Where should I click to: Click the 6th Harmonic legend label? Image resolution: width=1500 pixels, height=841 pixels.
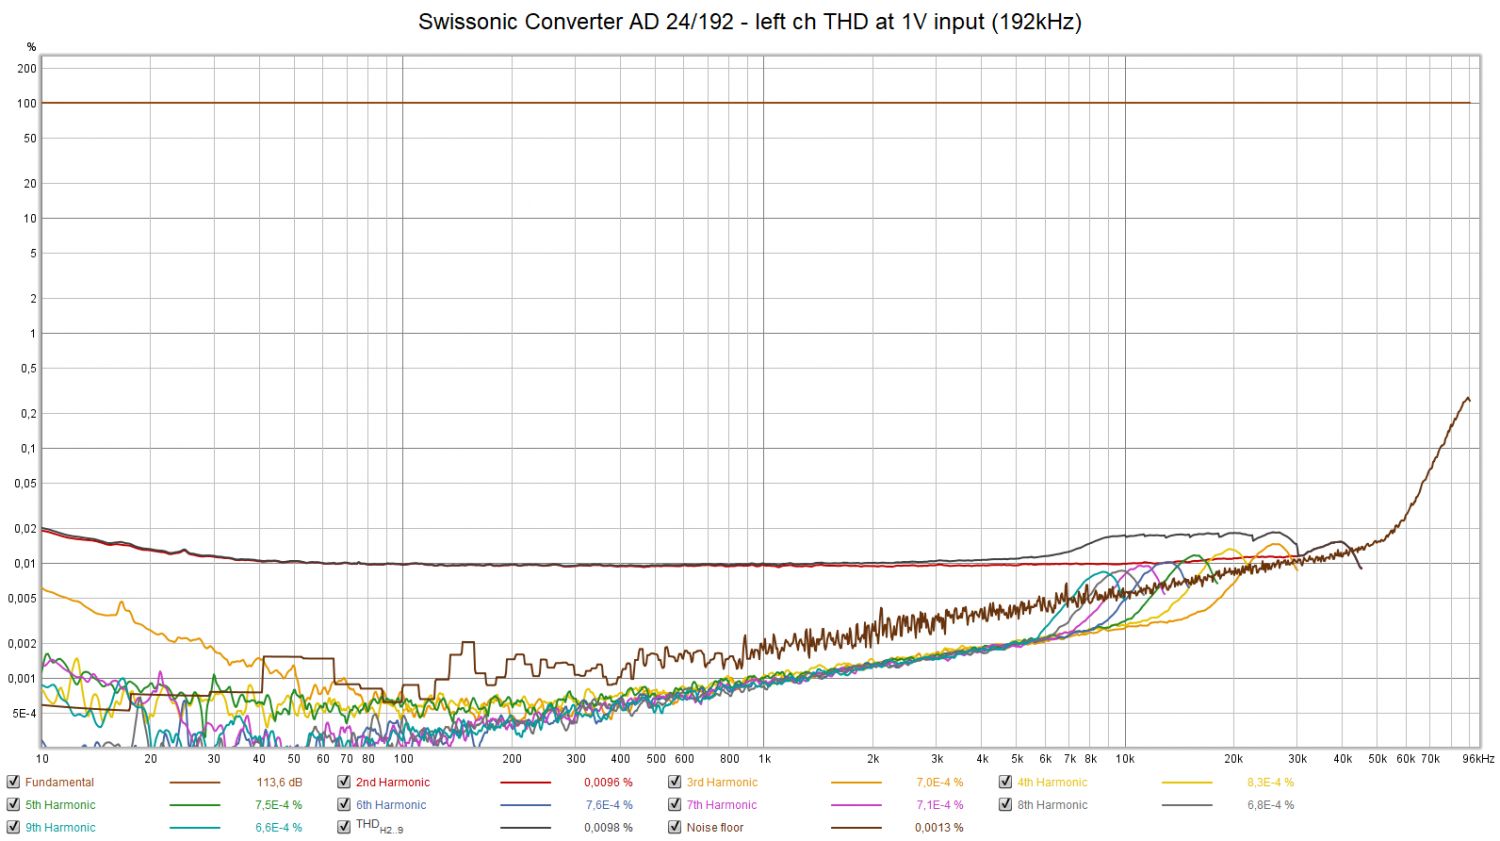click(391, 804)
